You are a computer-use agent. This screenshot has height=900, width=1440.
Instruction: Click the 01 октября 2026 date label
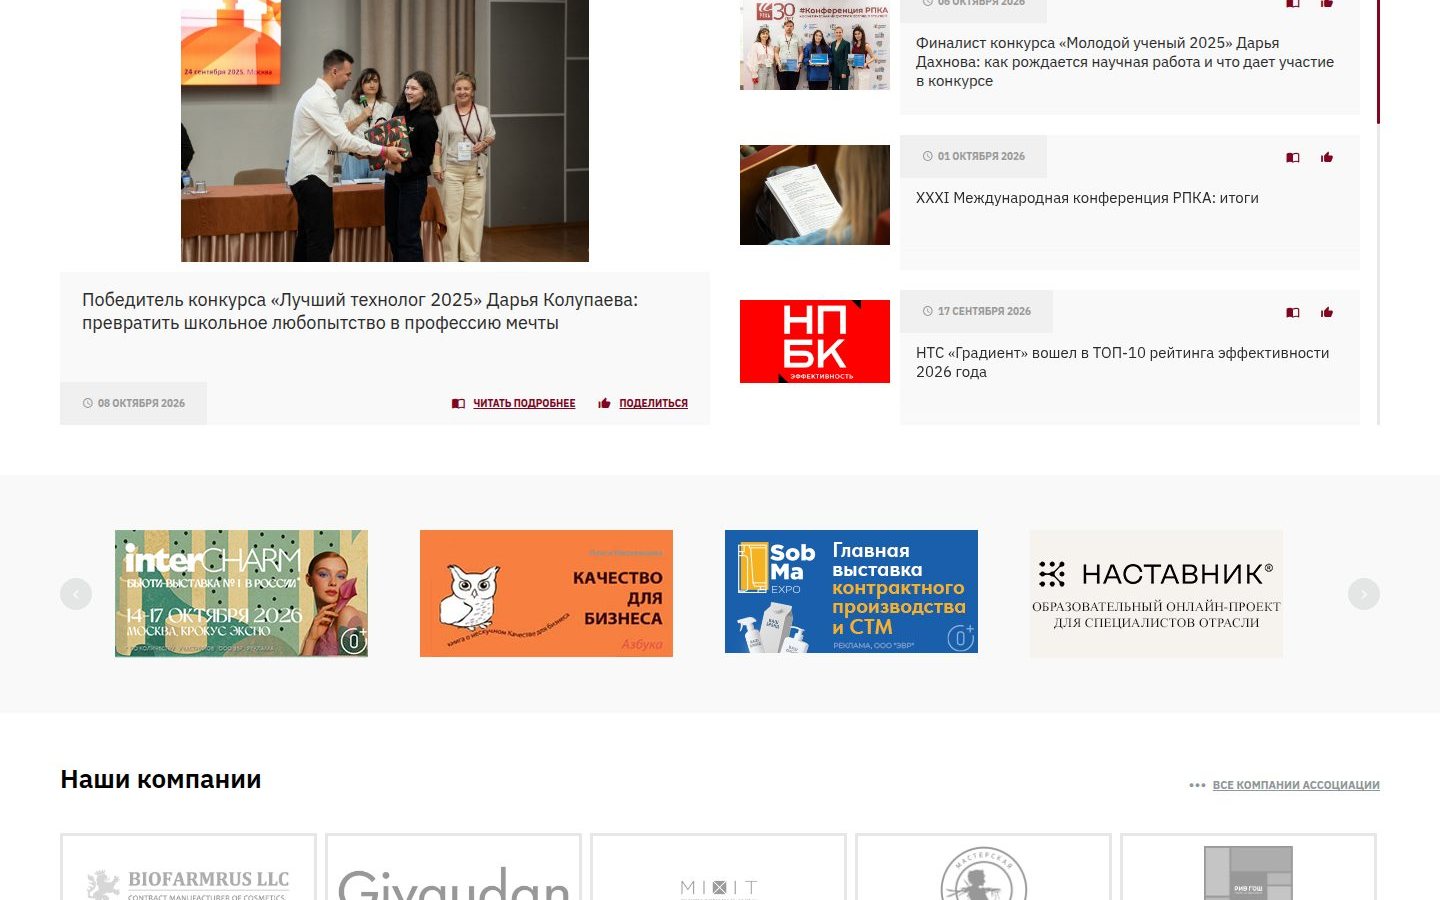[x=981, y=156]
